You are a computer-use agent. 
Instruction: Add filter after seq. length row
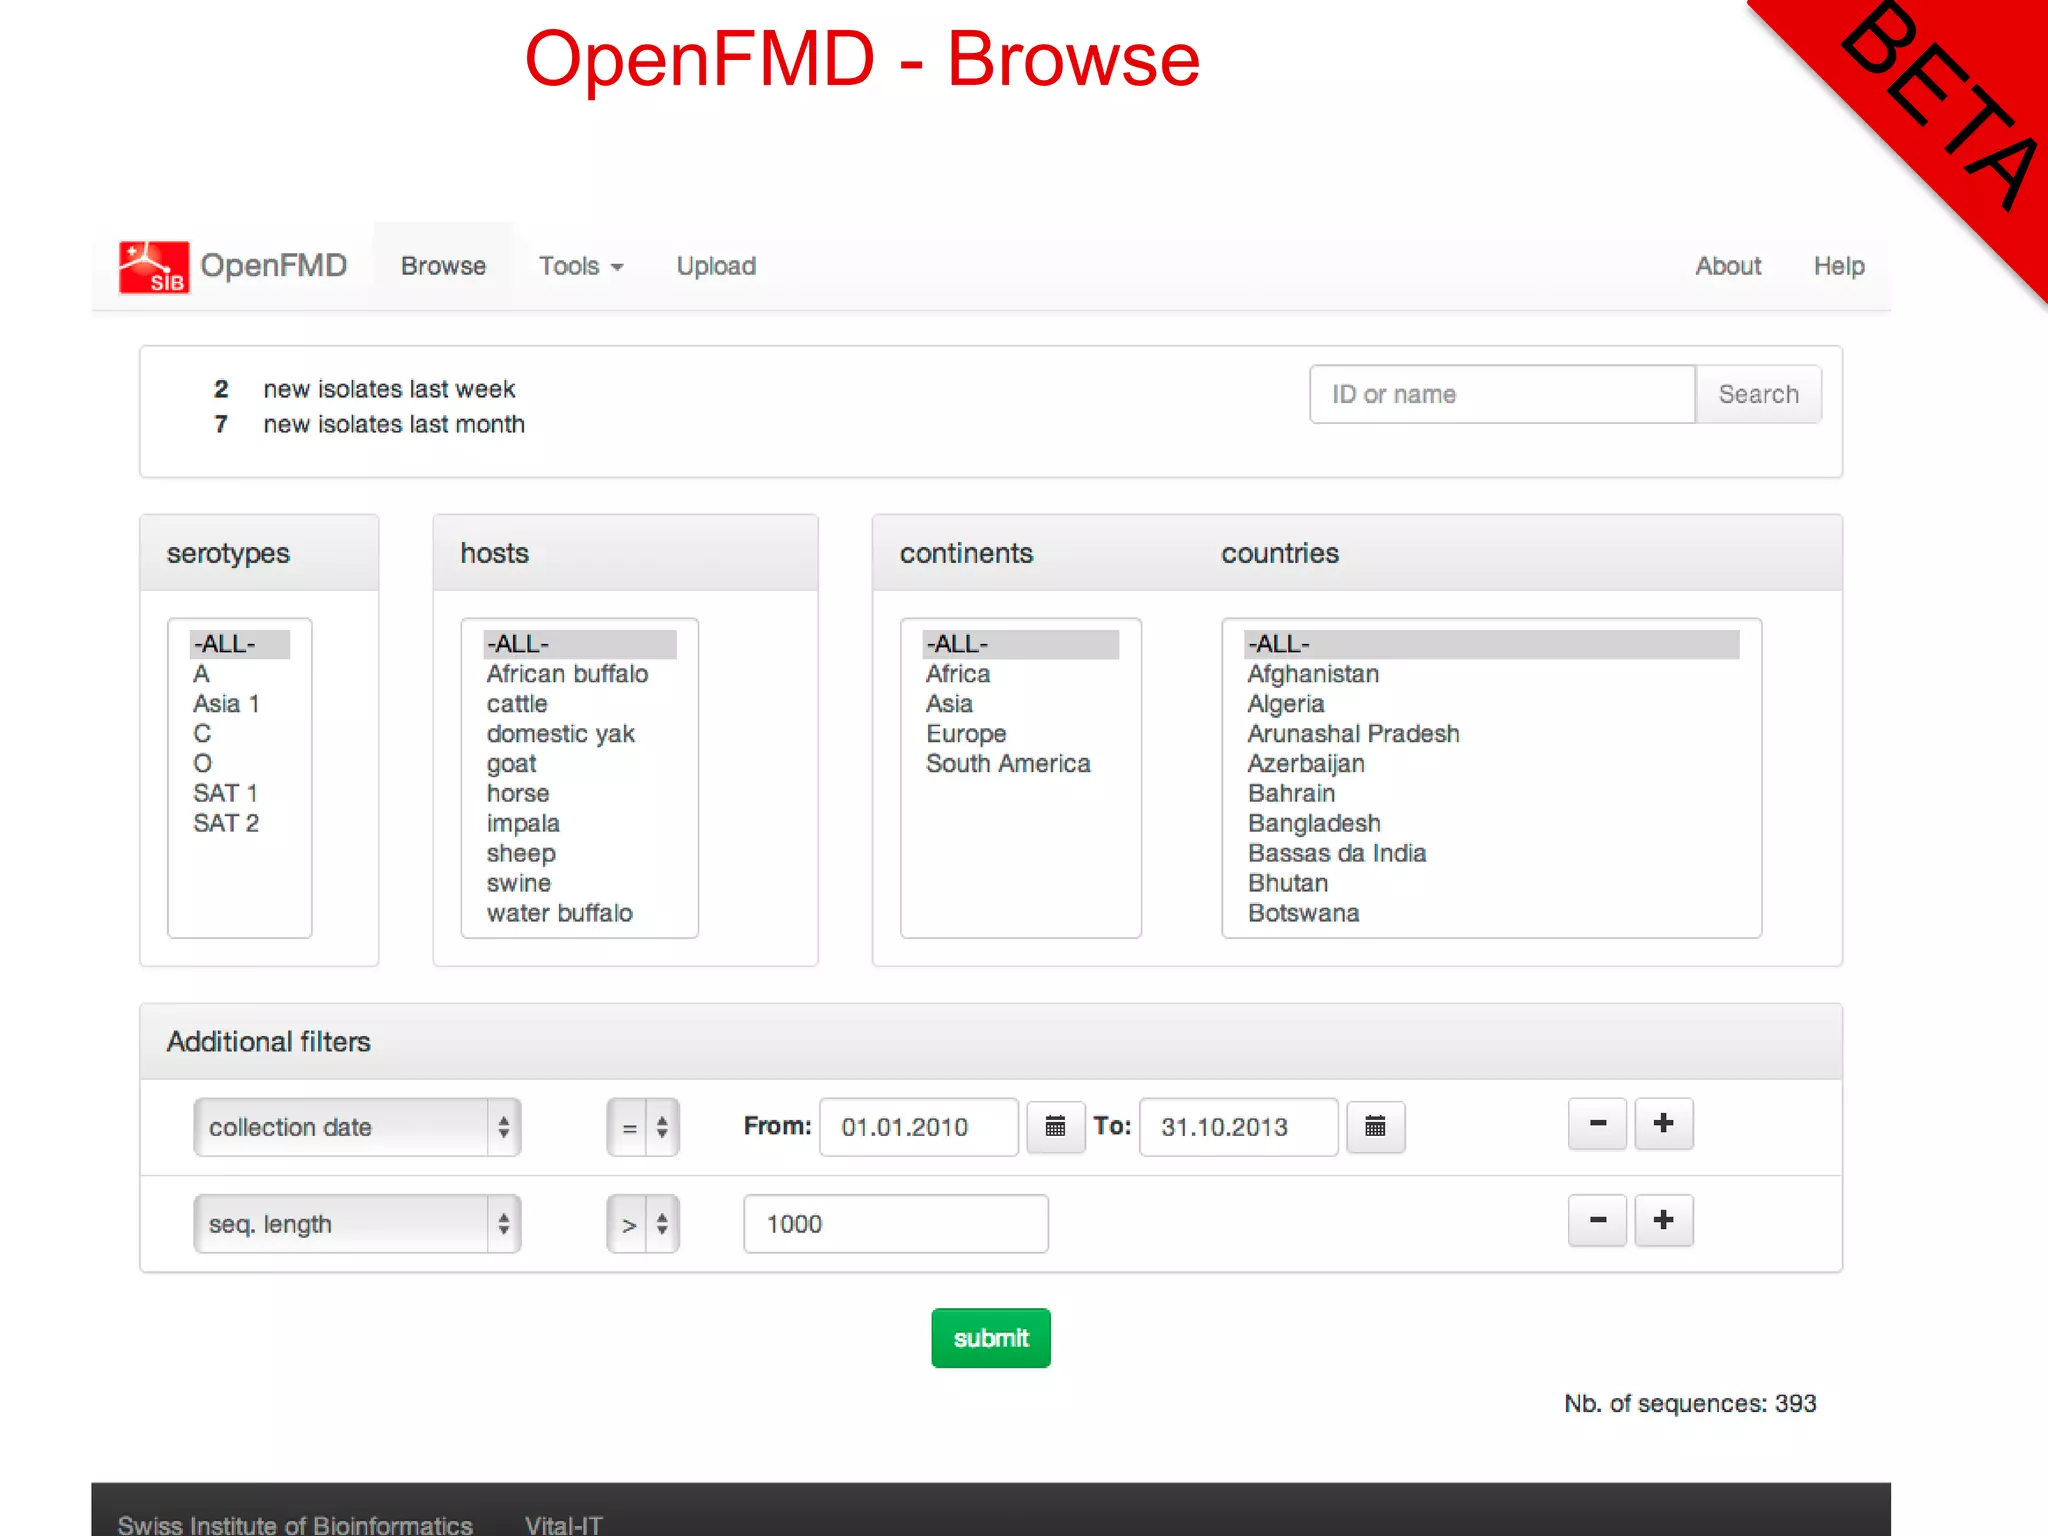[x=1663, y=1220]
